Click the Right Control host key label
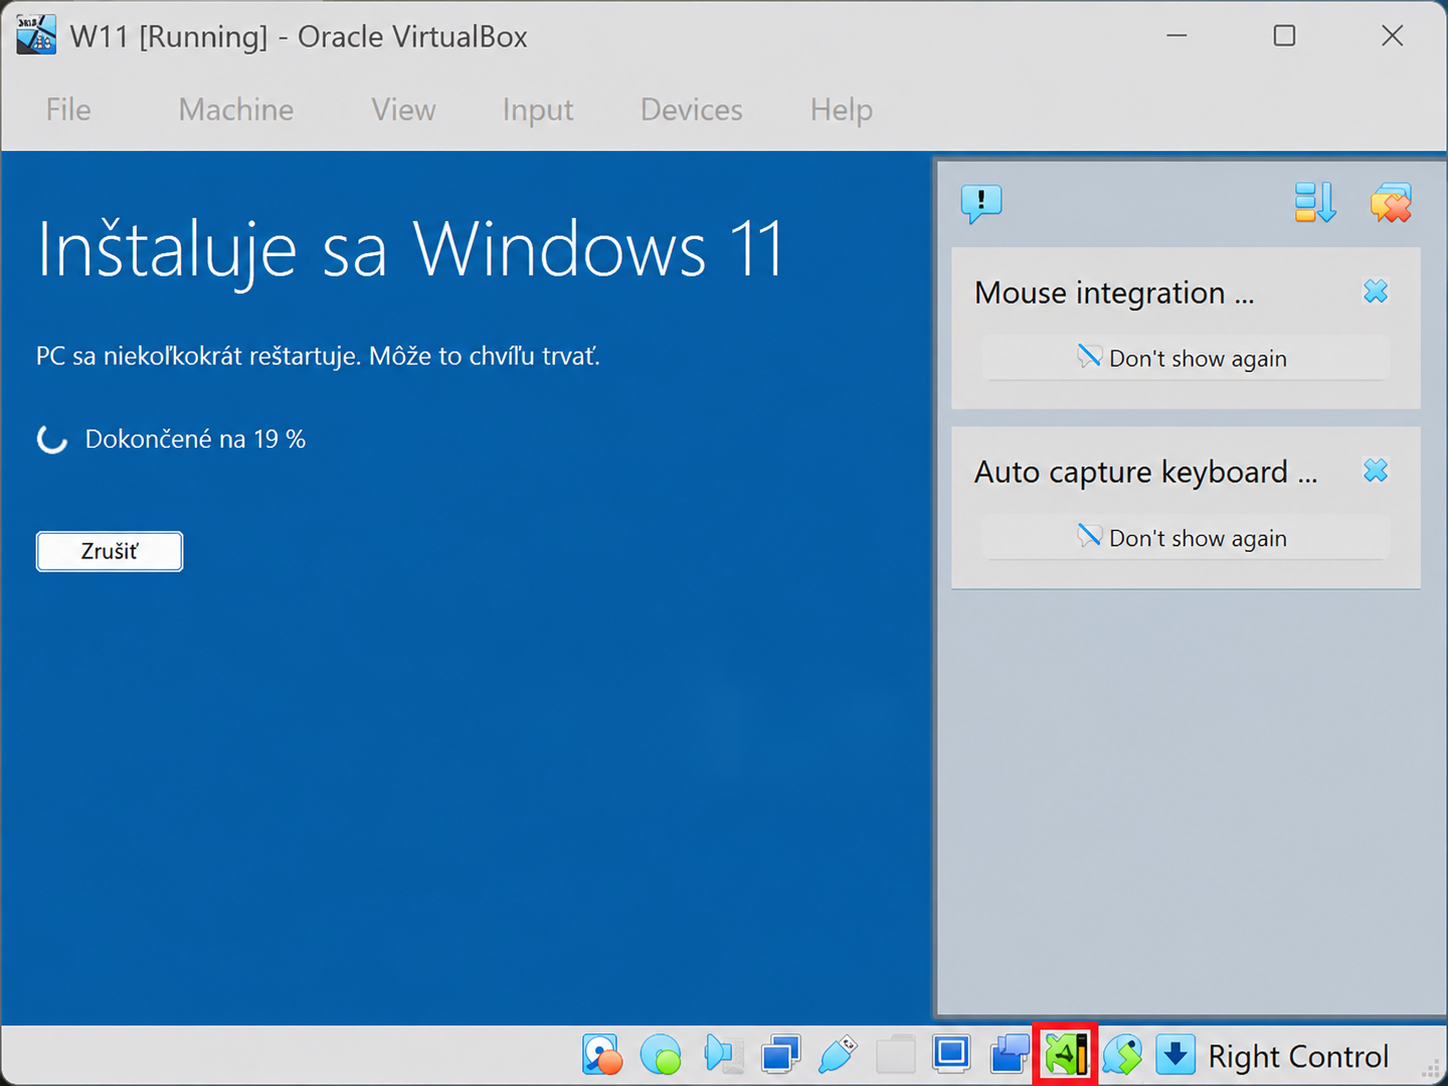Viewport: 1448px width, 1086px height. point(1298,1056)
